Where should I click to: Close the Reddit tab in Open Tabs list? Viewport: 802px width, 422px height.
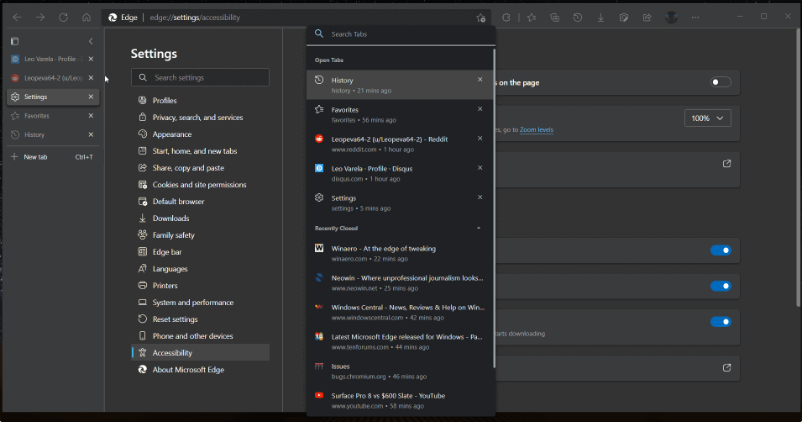(x=480, y=139)
